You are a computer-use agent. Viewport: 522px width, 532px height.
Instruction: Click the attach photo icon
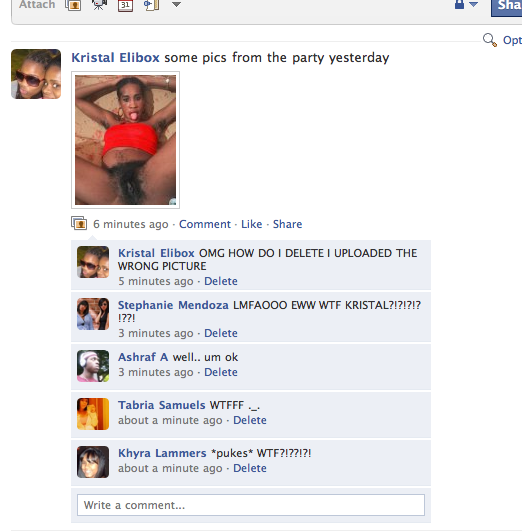coord(73,5)
